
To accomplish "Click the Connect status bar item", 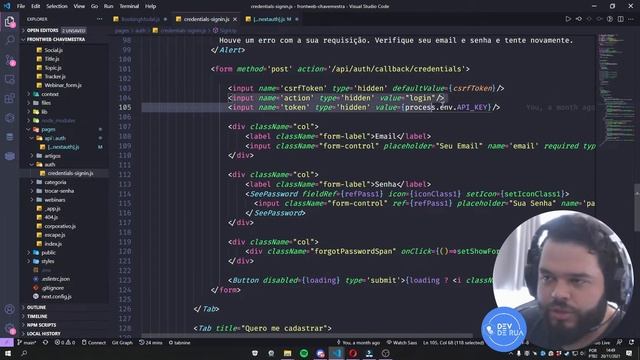I will coord(93,342).
